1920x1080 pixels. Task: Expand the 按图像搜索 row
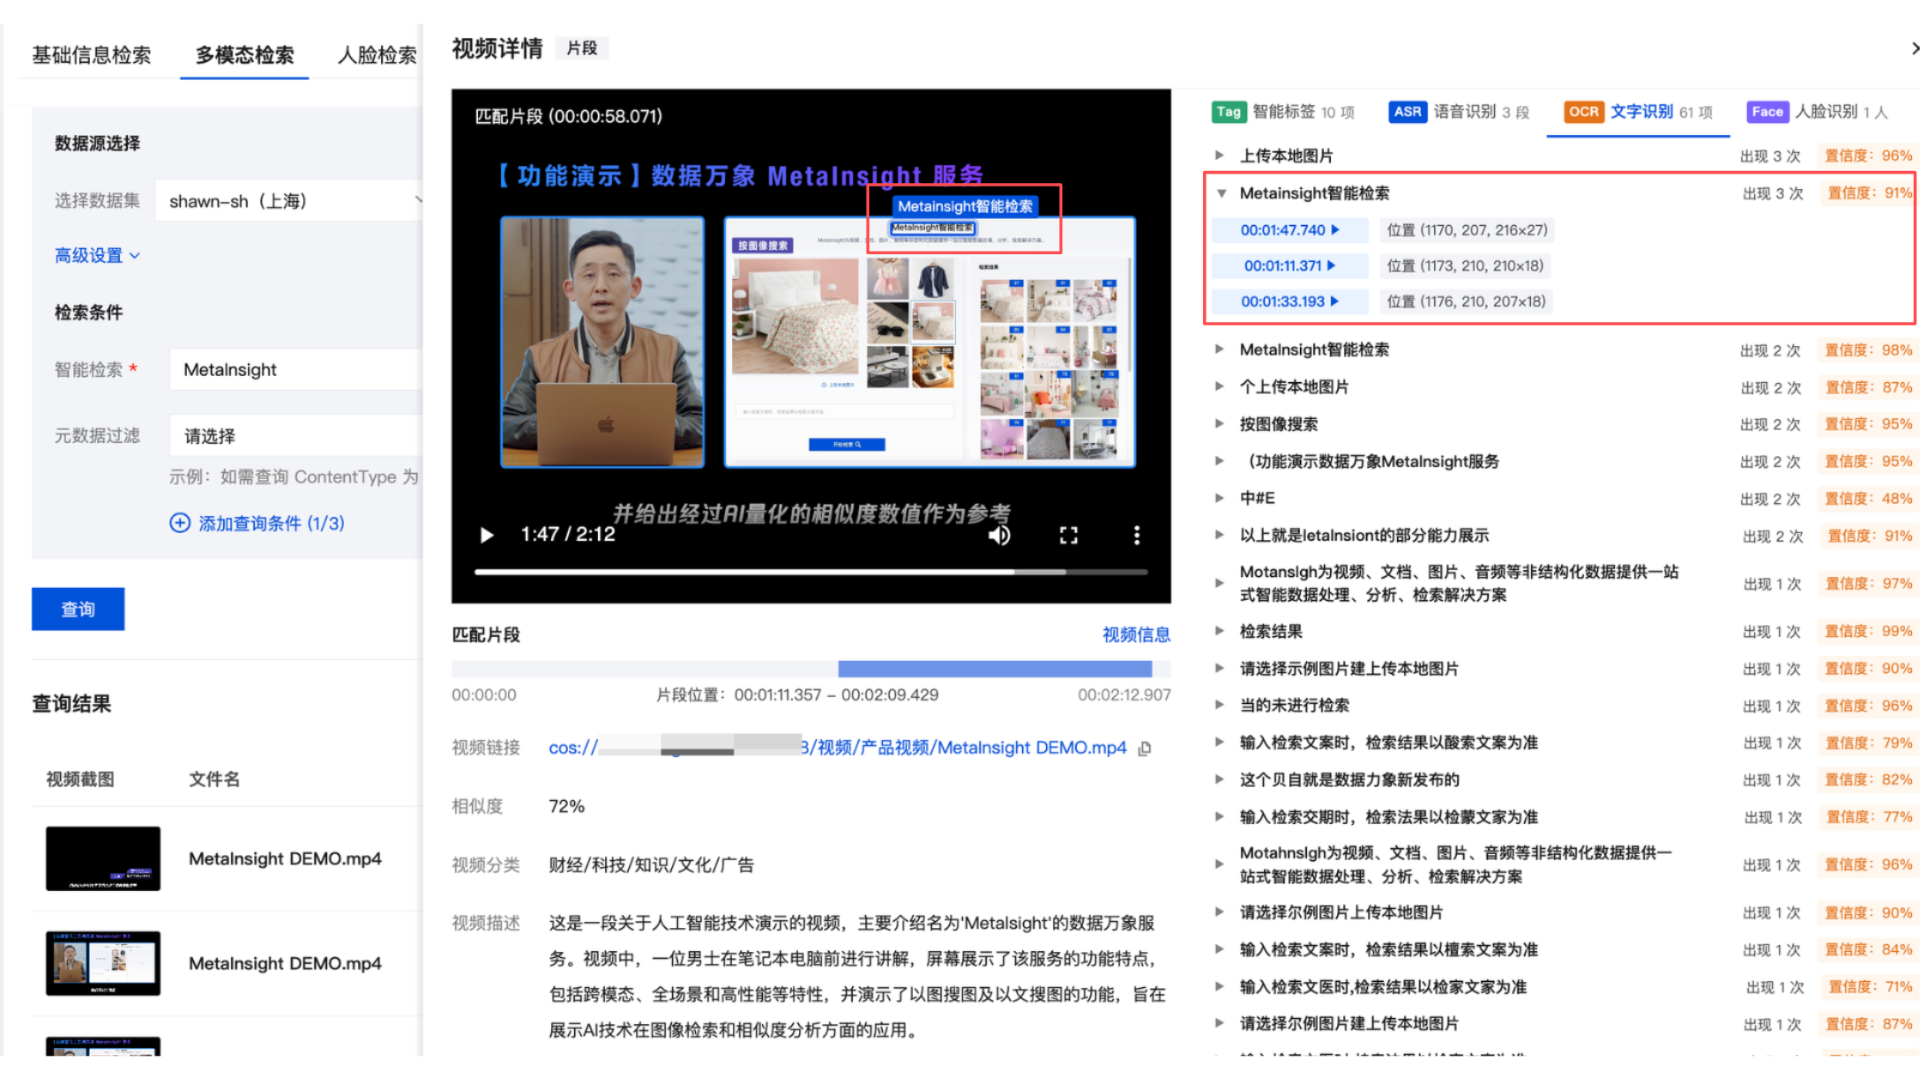click(1219, 424)
